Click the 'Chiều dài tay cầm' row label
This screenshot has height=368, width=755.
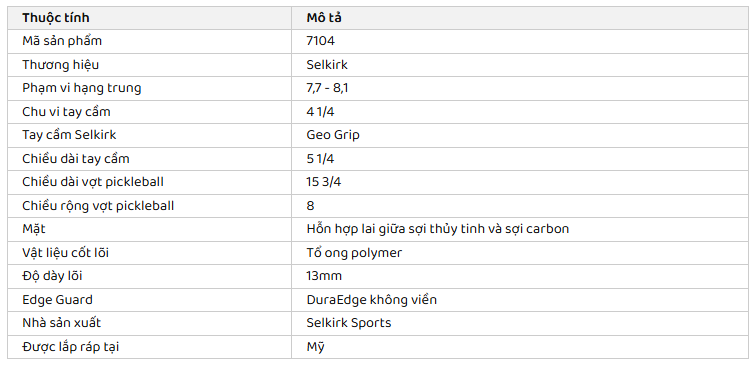click(x=76, y=158)
